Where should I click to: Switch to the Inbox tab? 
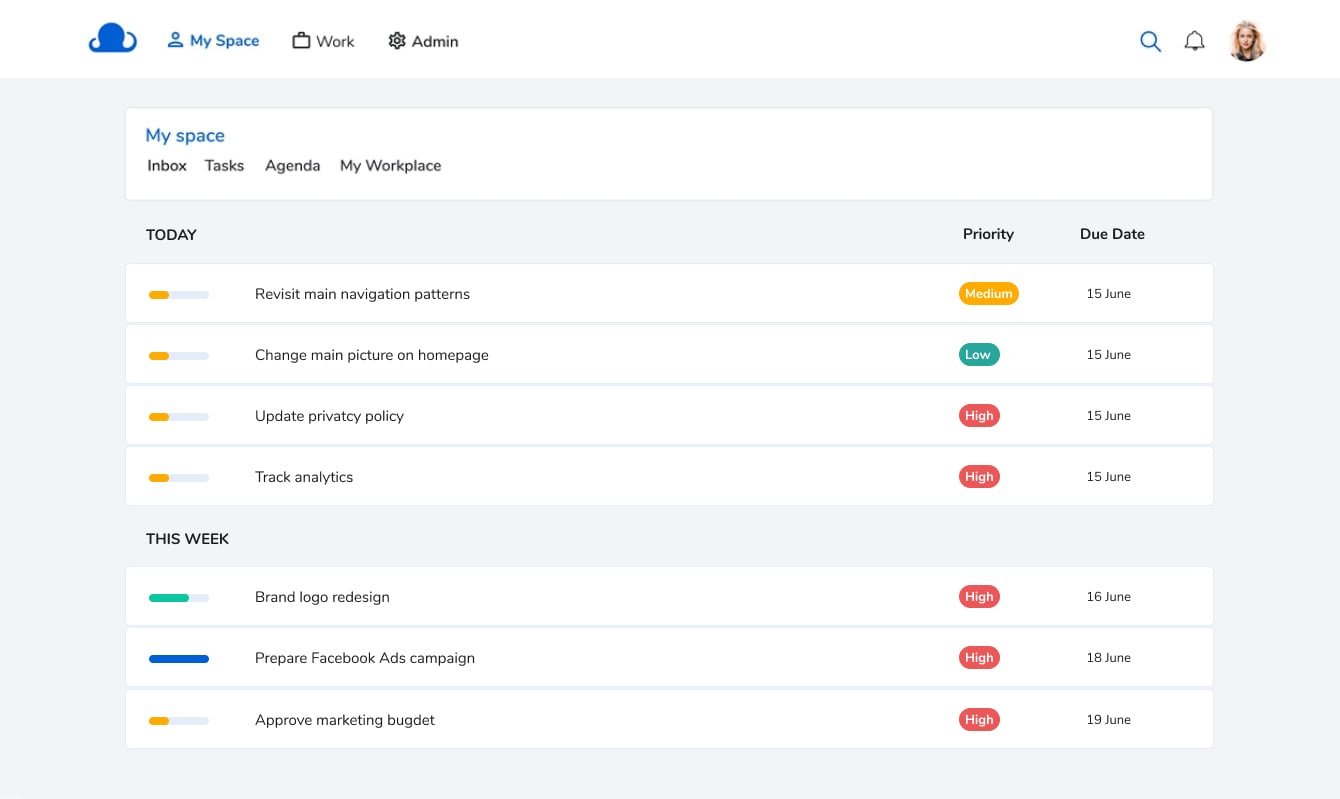pyautogui.click(x=167, y=166)
